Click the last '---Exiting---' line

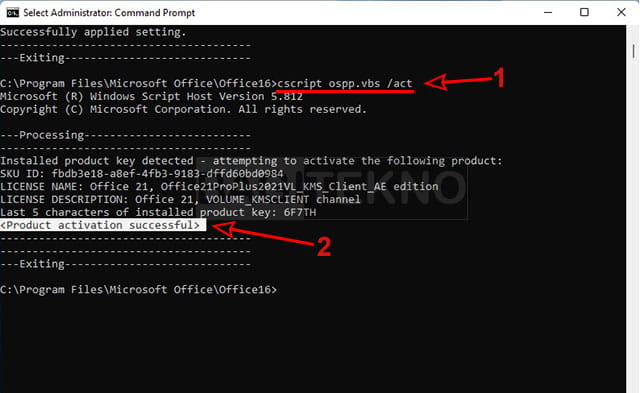[x=125, y=264]
